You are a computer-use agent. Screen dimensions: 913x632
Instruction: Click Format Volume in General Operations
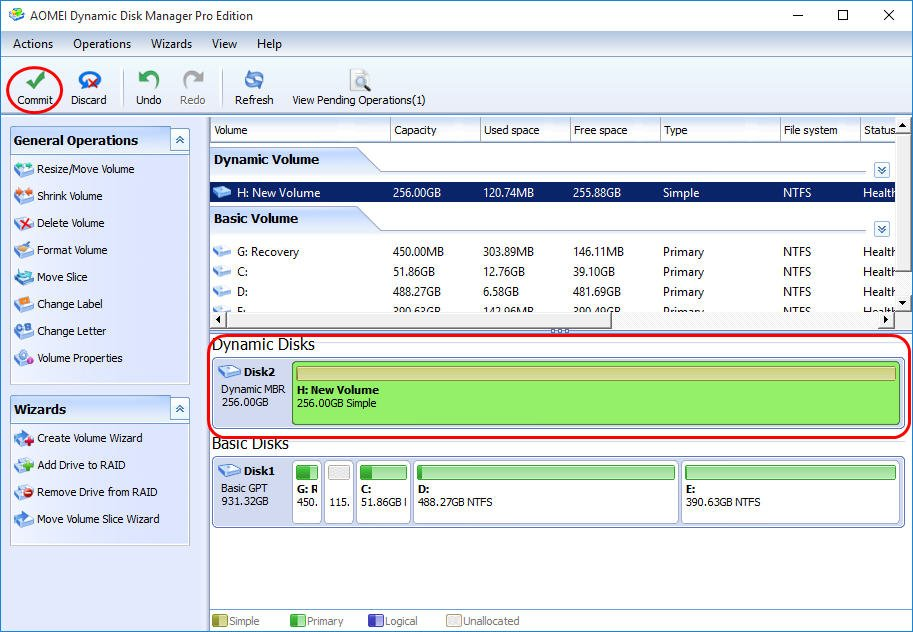[72, 250]
